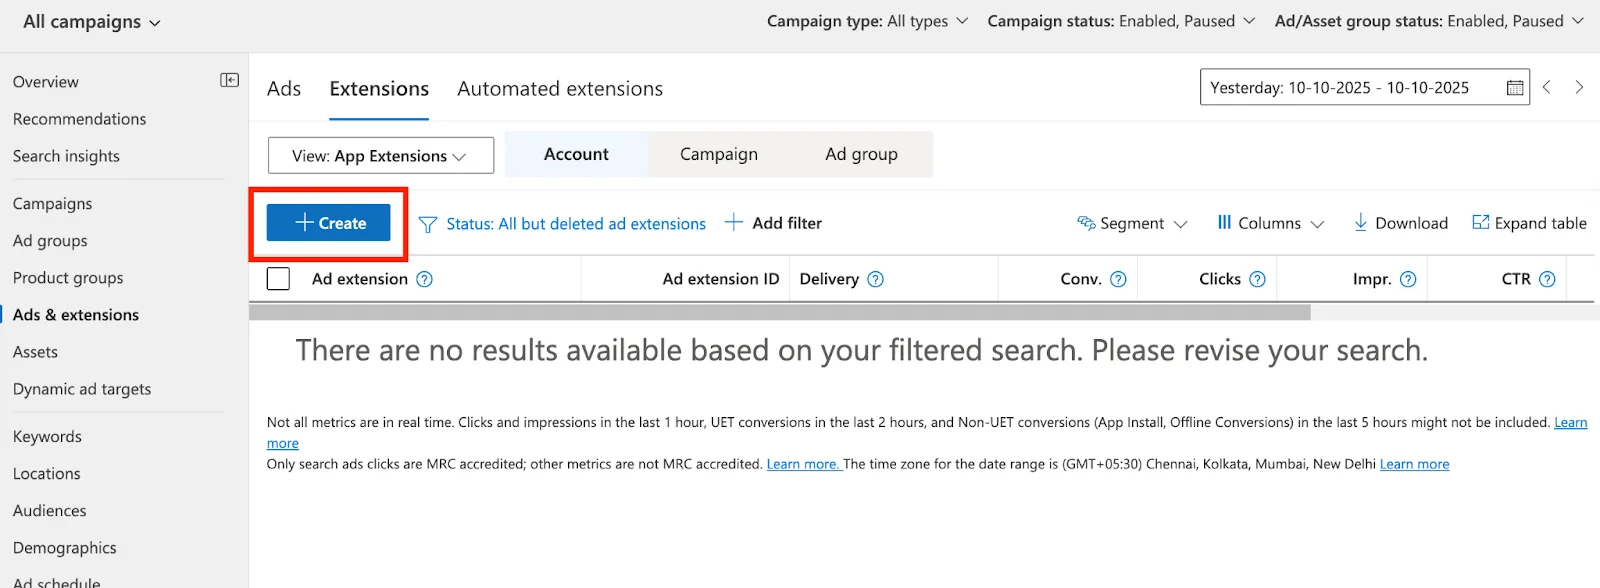Sort by Clicks column header

point(1220,279)
